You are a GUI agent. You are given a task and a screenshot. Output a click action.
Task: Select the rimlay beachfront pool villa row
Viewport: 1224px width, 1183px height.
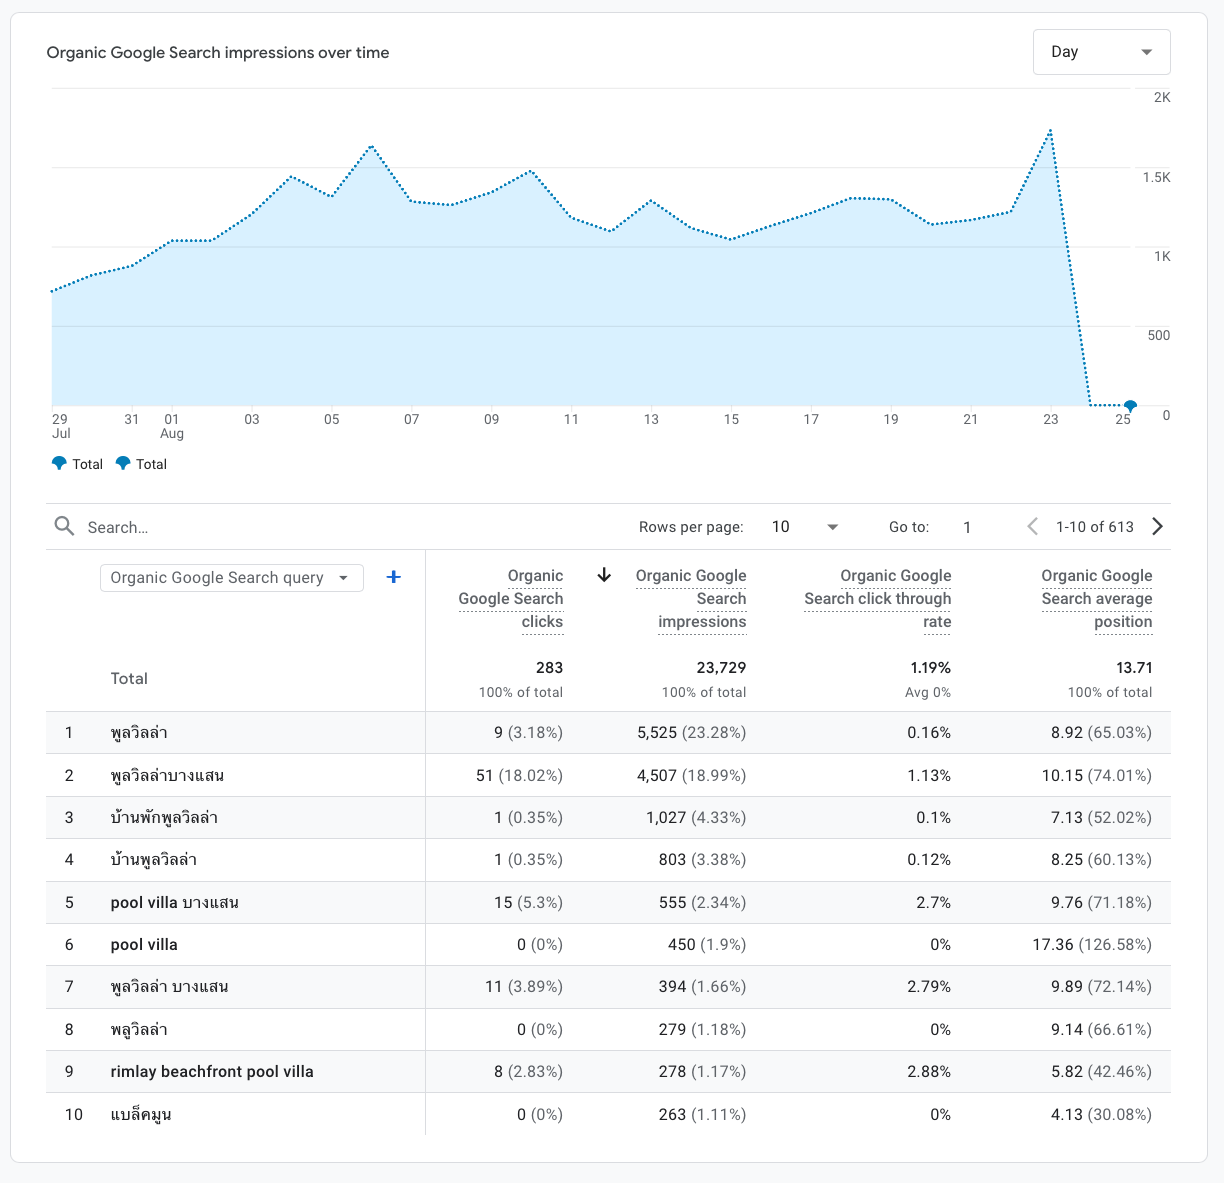(211, 1071)
